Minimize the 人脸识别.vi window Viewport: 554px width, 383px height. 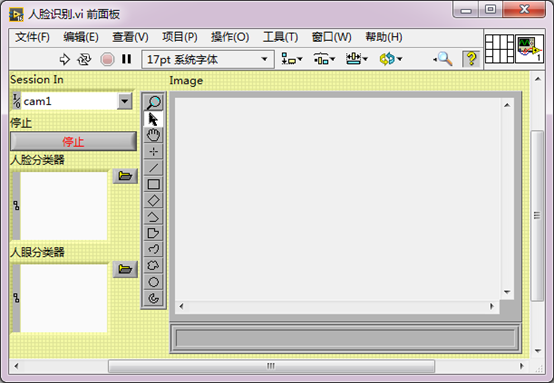pos(466,10)
